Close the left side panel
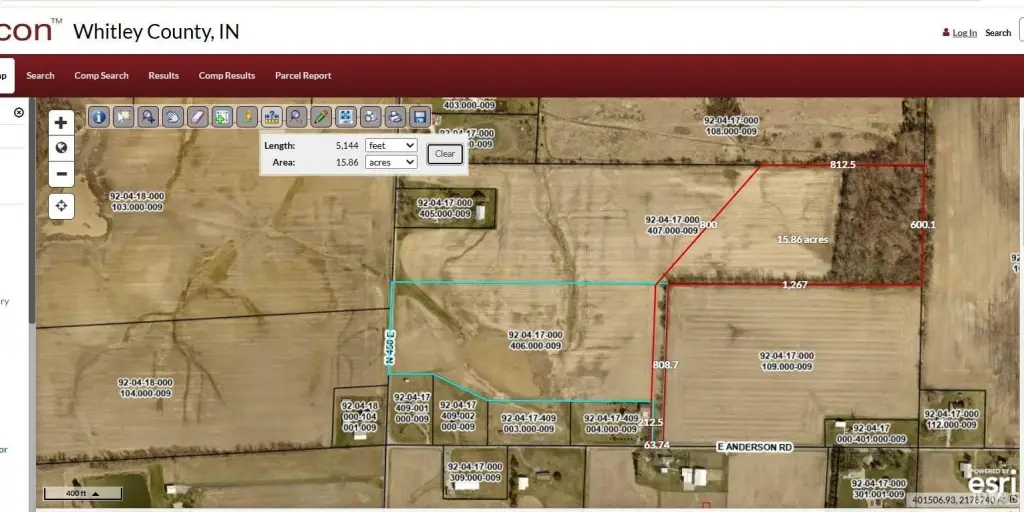This screenshot has width=1024, height=512. click(19, 113)
